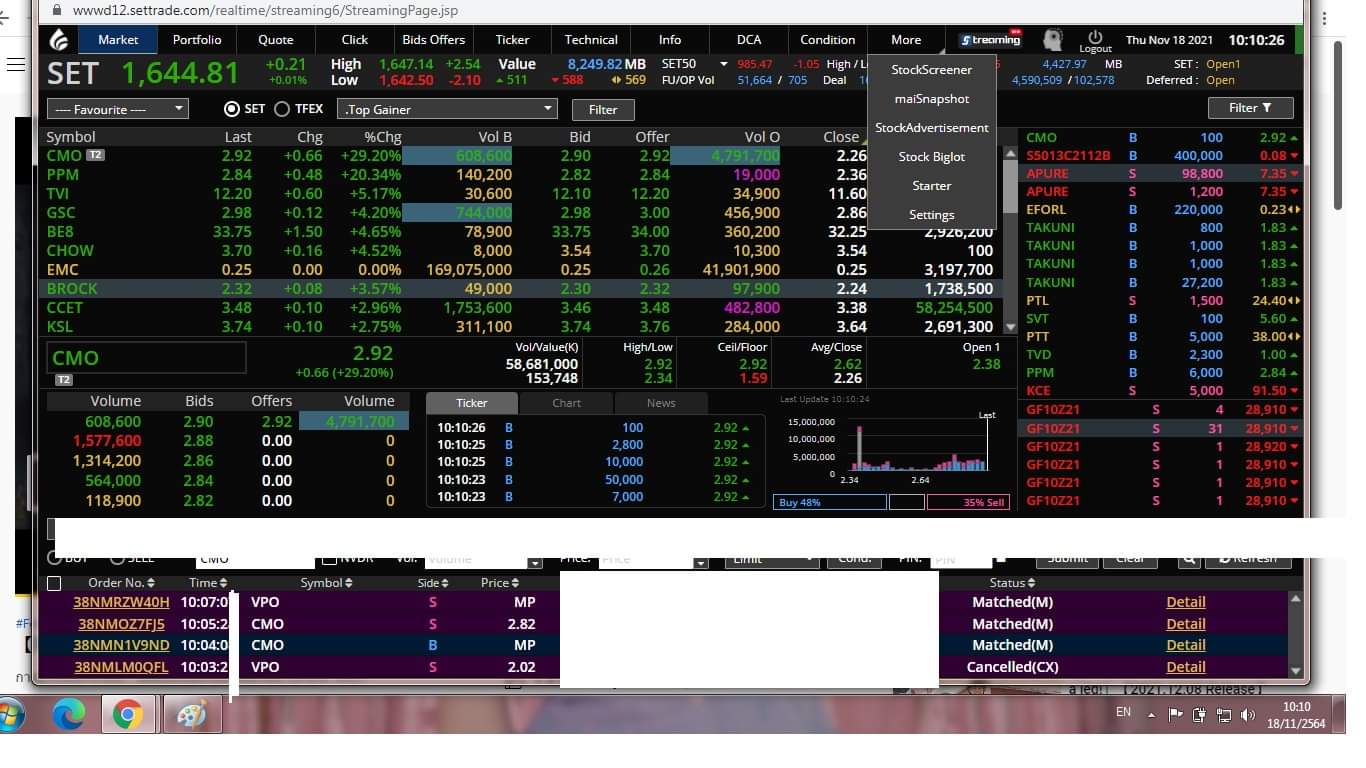Sort orders using Status column arrows
The height and width of the screenshot is (768, 1366).
point(1031,583)
